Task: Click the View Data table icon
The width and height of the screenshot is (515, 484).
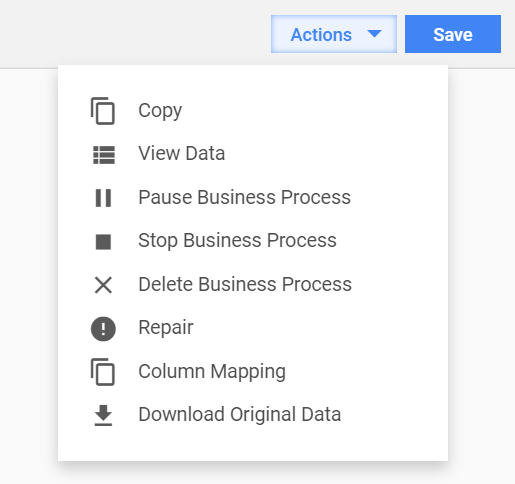Action: click(x=104, y=155)
